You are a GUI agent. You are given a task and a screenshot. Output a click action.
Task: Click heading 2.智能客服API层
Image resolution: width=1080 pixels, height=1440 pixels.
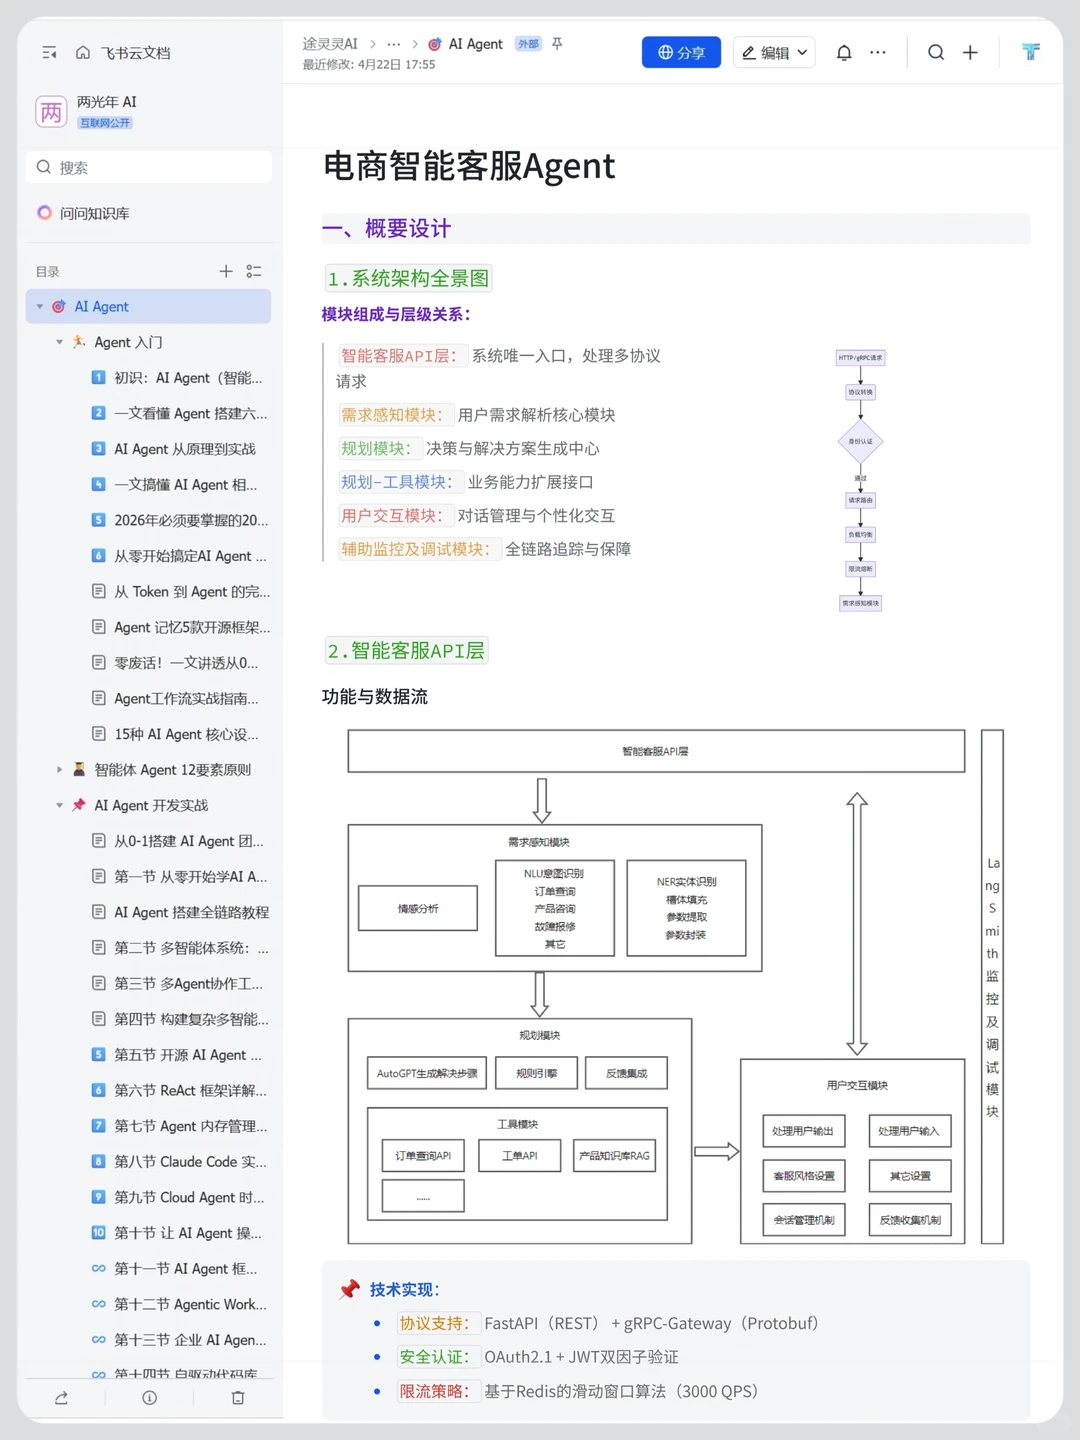click(x=406, y=650)
